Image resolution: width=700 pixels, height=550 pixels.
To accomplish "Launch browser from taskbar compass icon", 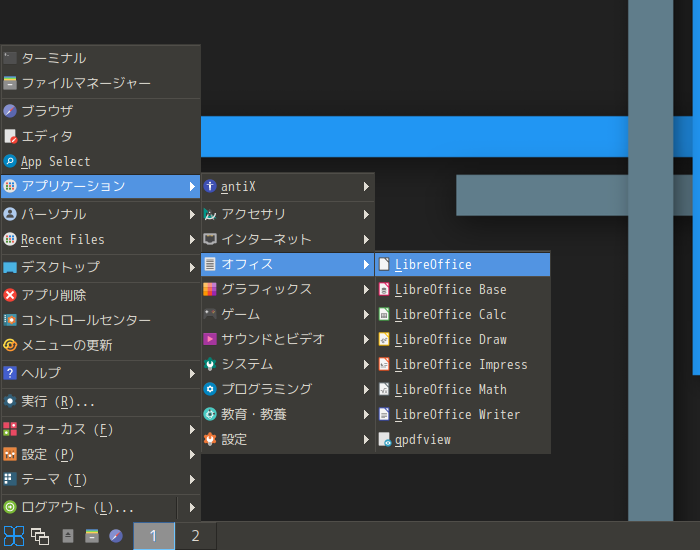I will 116,536.
